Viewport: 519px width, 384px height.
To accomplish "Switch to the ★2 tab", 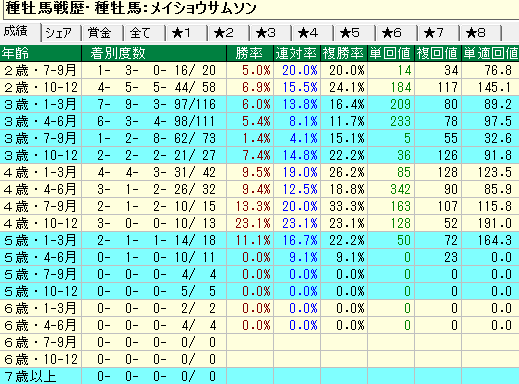I will coord(229,33).
